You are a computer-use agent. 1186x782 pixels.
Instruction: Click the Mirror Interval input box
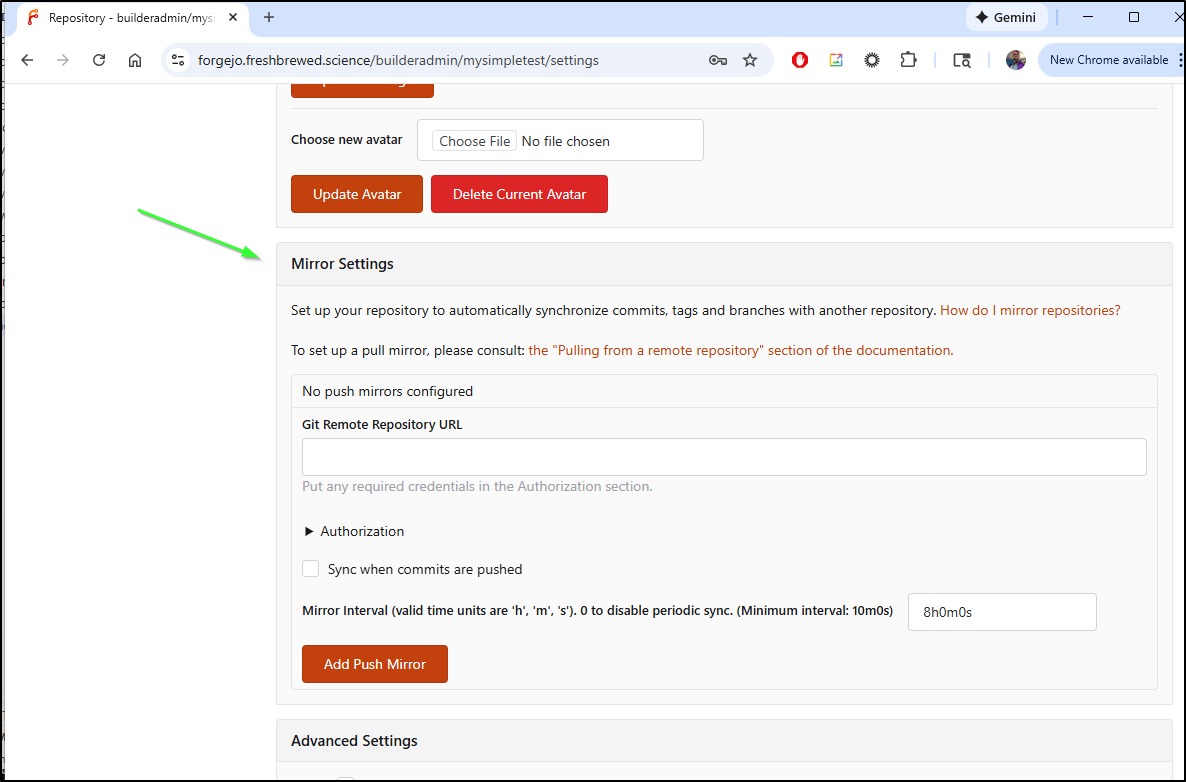click(1001, 612)
